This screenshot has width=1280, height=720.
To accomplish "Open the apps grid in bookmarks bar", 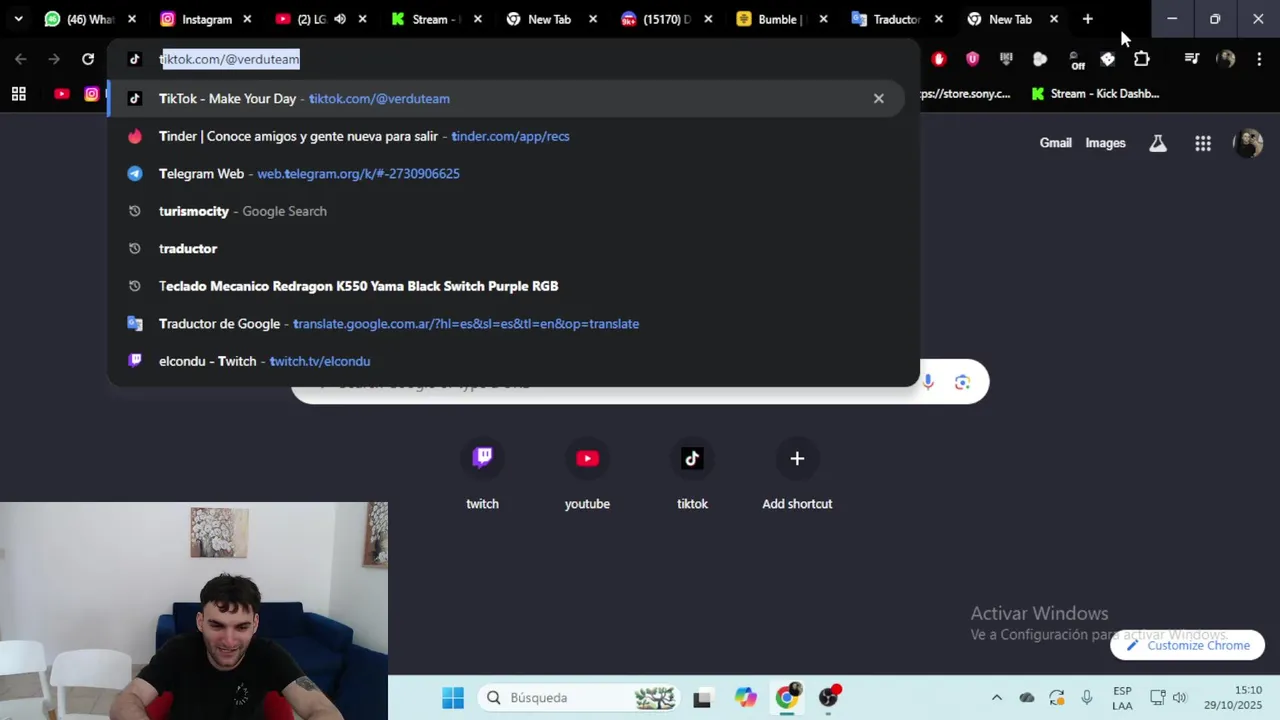I will pos(18,94).
